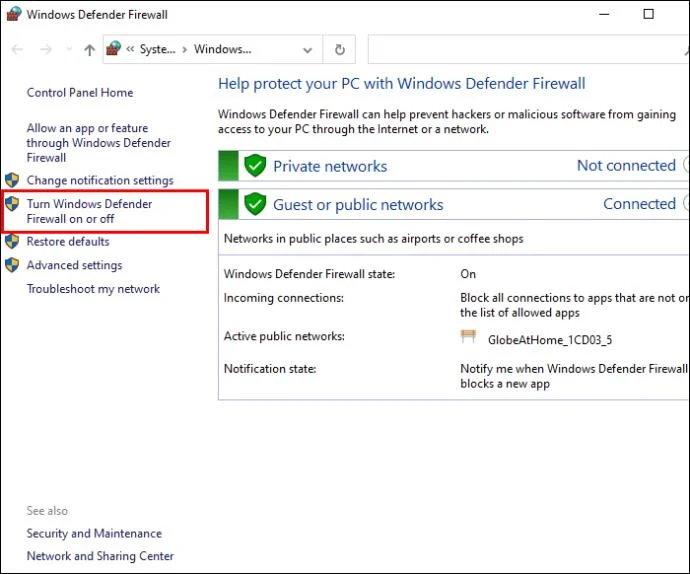Click the Back navigation arrow
This screenshot has height=574, width=690.
17,49
